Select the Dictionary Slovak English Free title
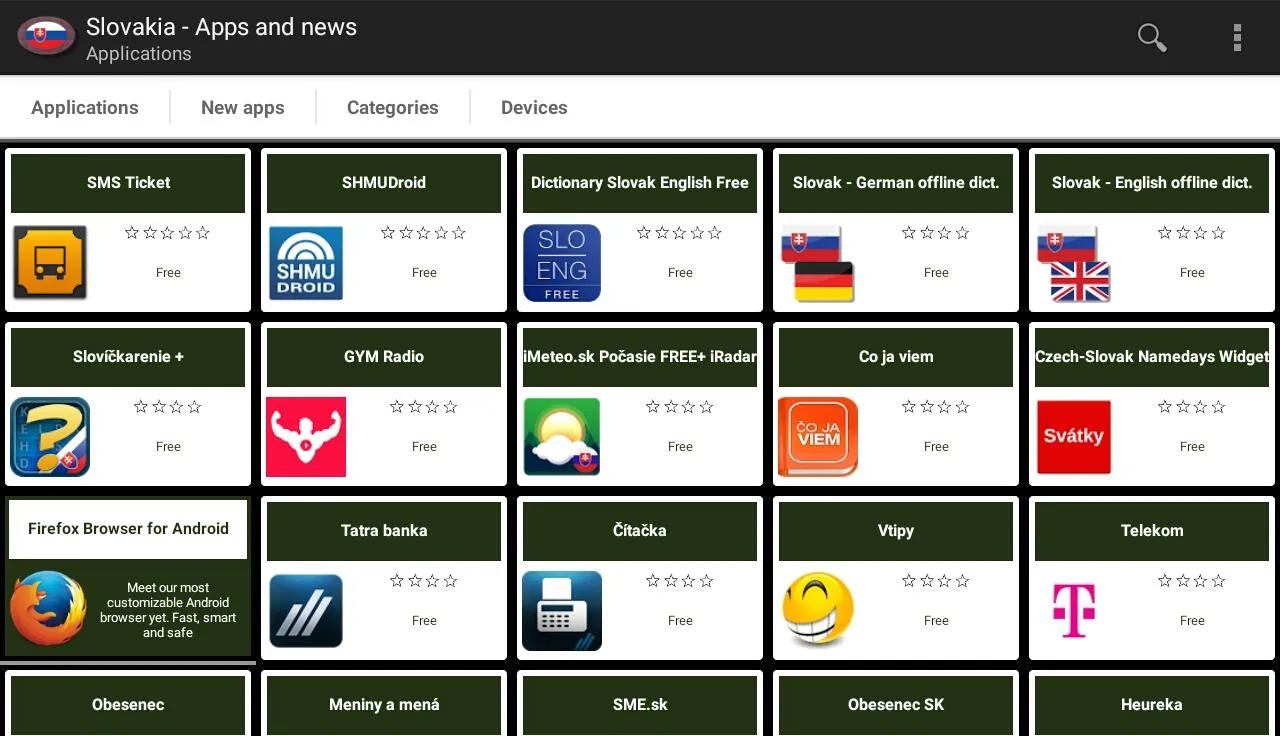Image resolution: width=1280 pixels, height=736 pixels. tap(640, 182)
